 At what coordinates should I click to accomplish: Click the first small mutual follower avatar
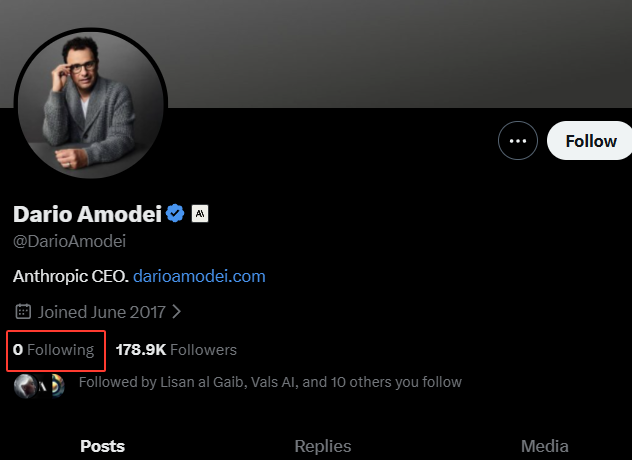[23, 383]
